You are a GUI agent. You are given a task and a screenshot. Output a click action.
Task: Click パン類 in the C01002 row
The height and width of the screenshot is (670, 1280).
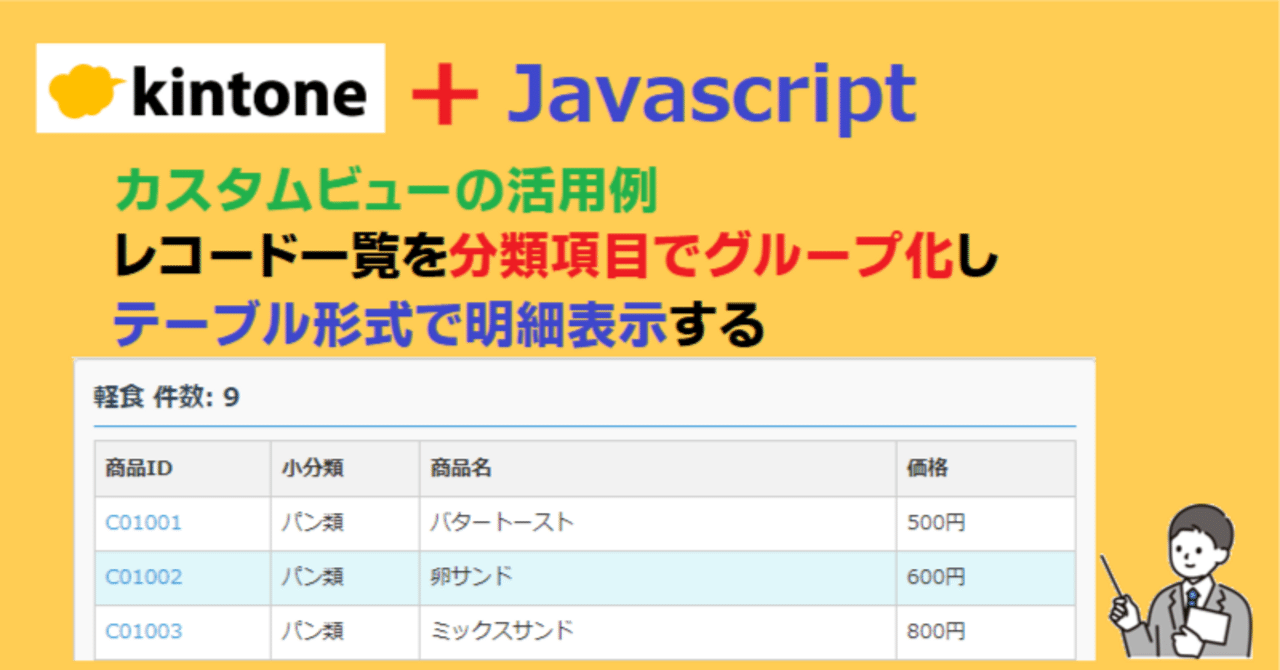click(345, 577)
